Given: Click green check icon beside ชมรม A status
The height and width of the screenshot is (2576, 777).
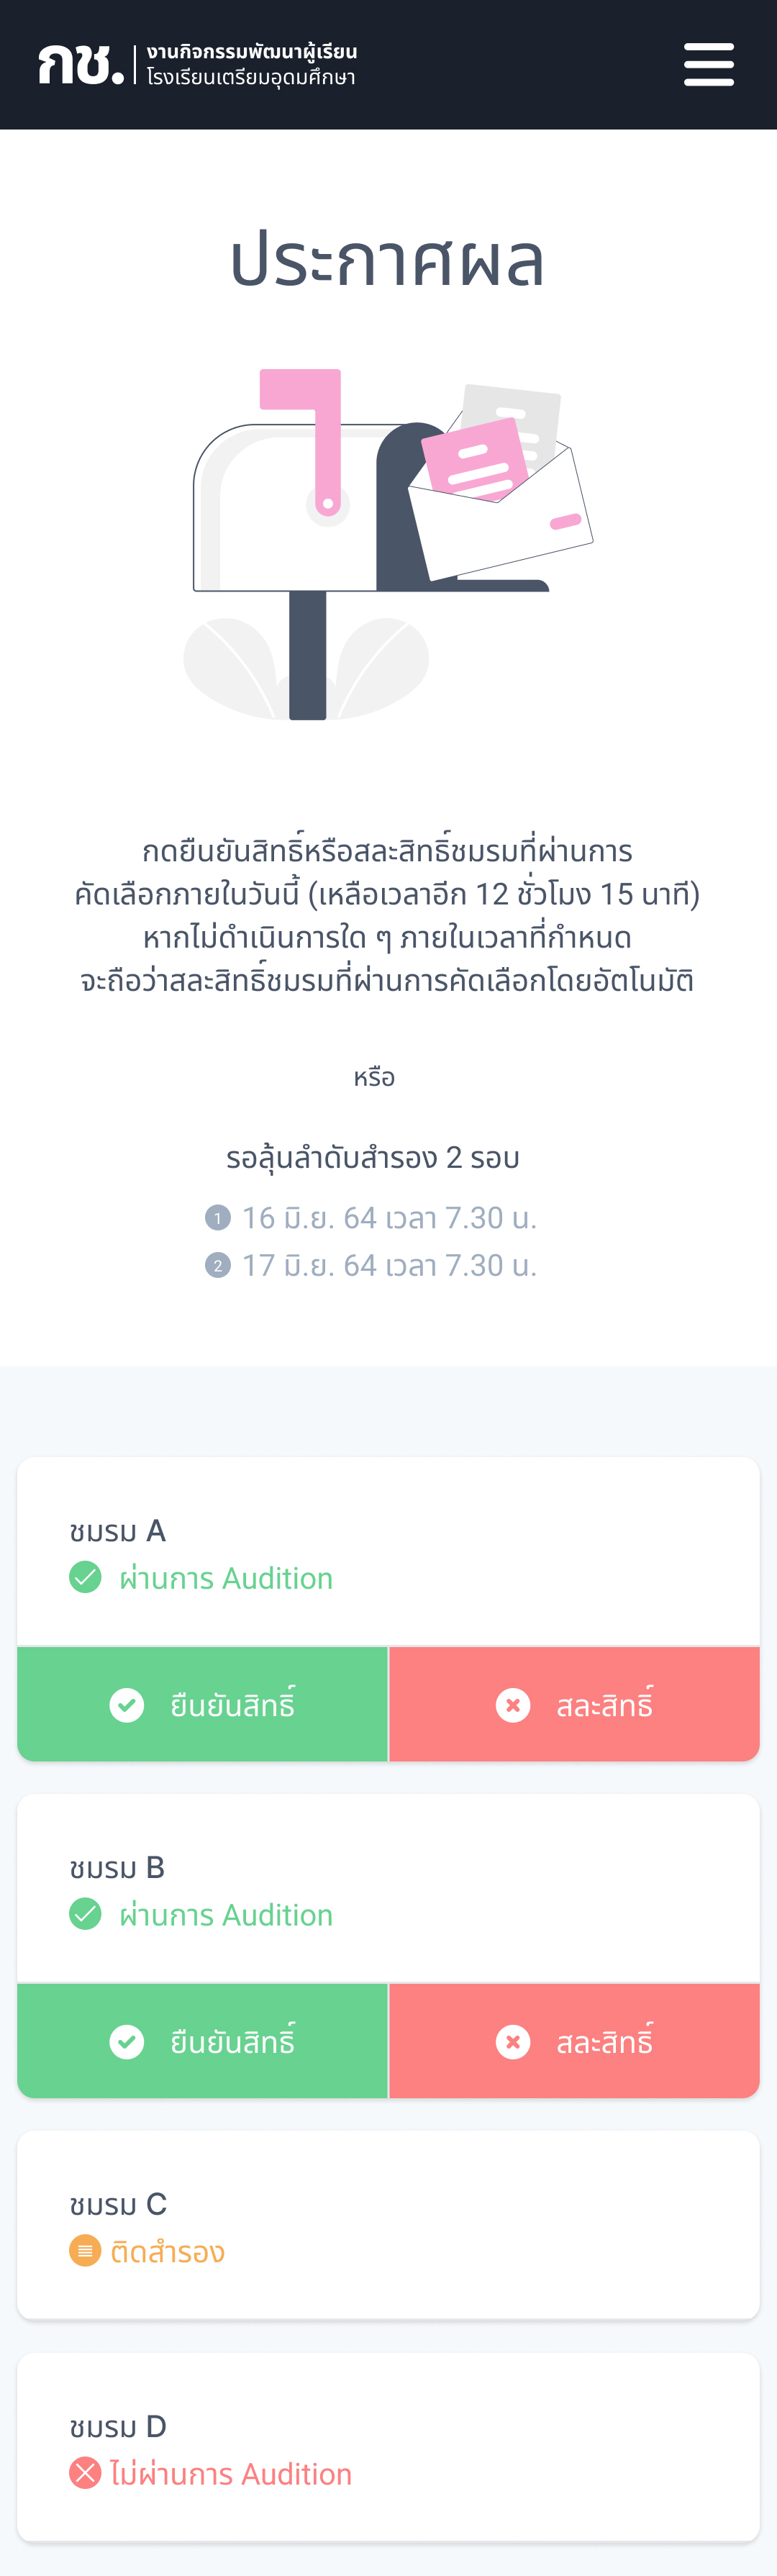Looking at the screenshot, I should [85, 1577].
